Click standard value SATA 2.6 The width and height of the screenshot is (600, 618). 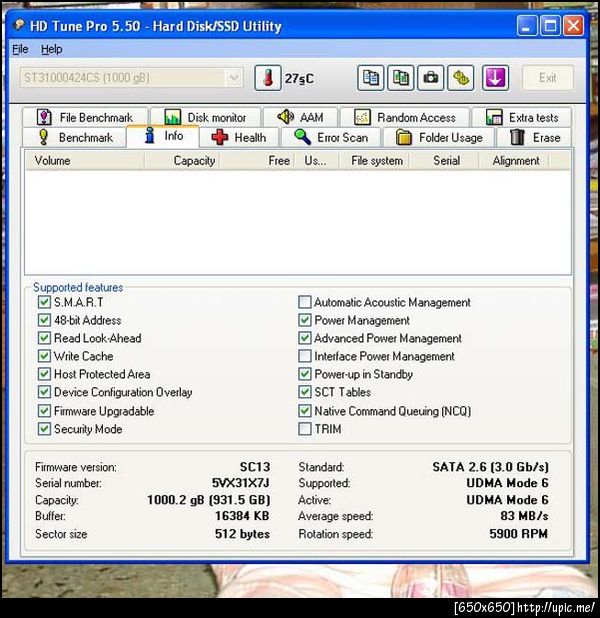coord(490,467)
